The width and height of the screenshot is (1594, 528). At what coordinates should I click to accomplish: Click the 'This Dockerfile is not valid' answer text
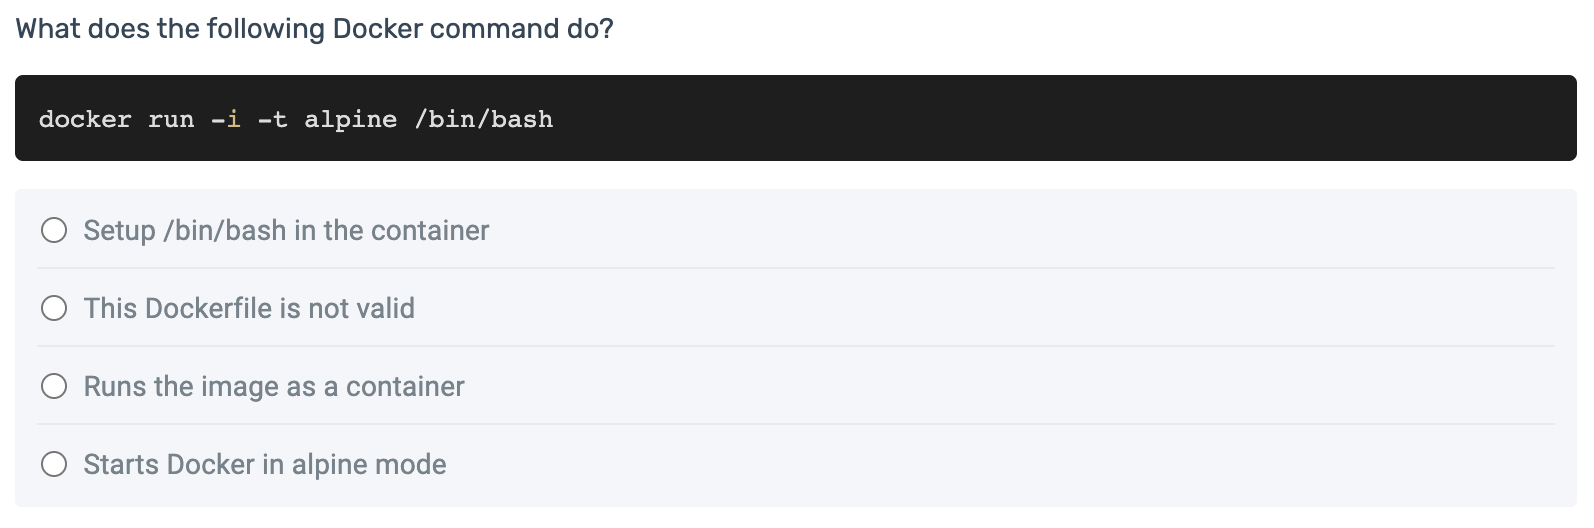249,308
